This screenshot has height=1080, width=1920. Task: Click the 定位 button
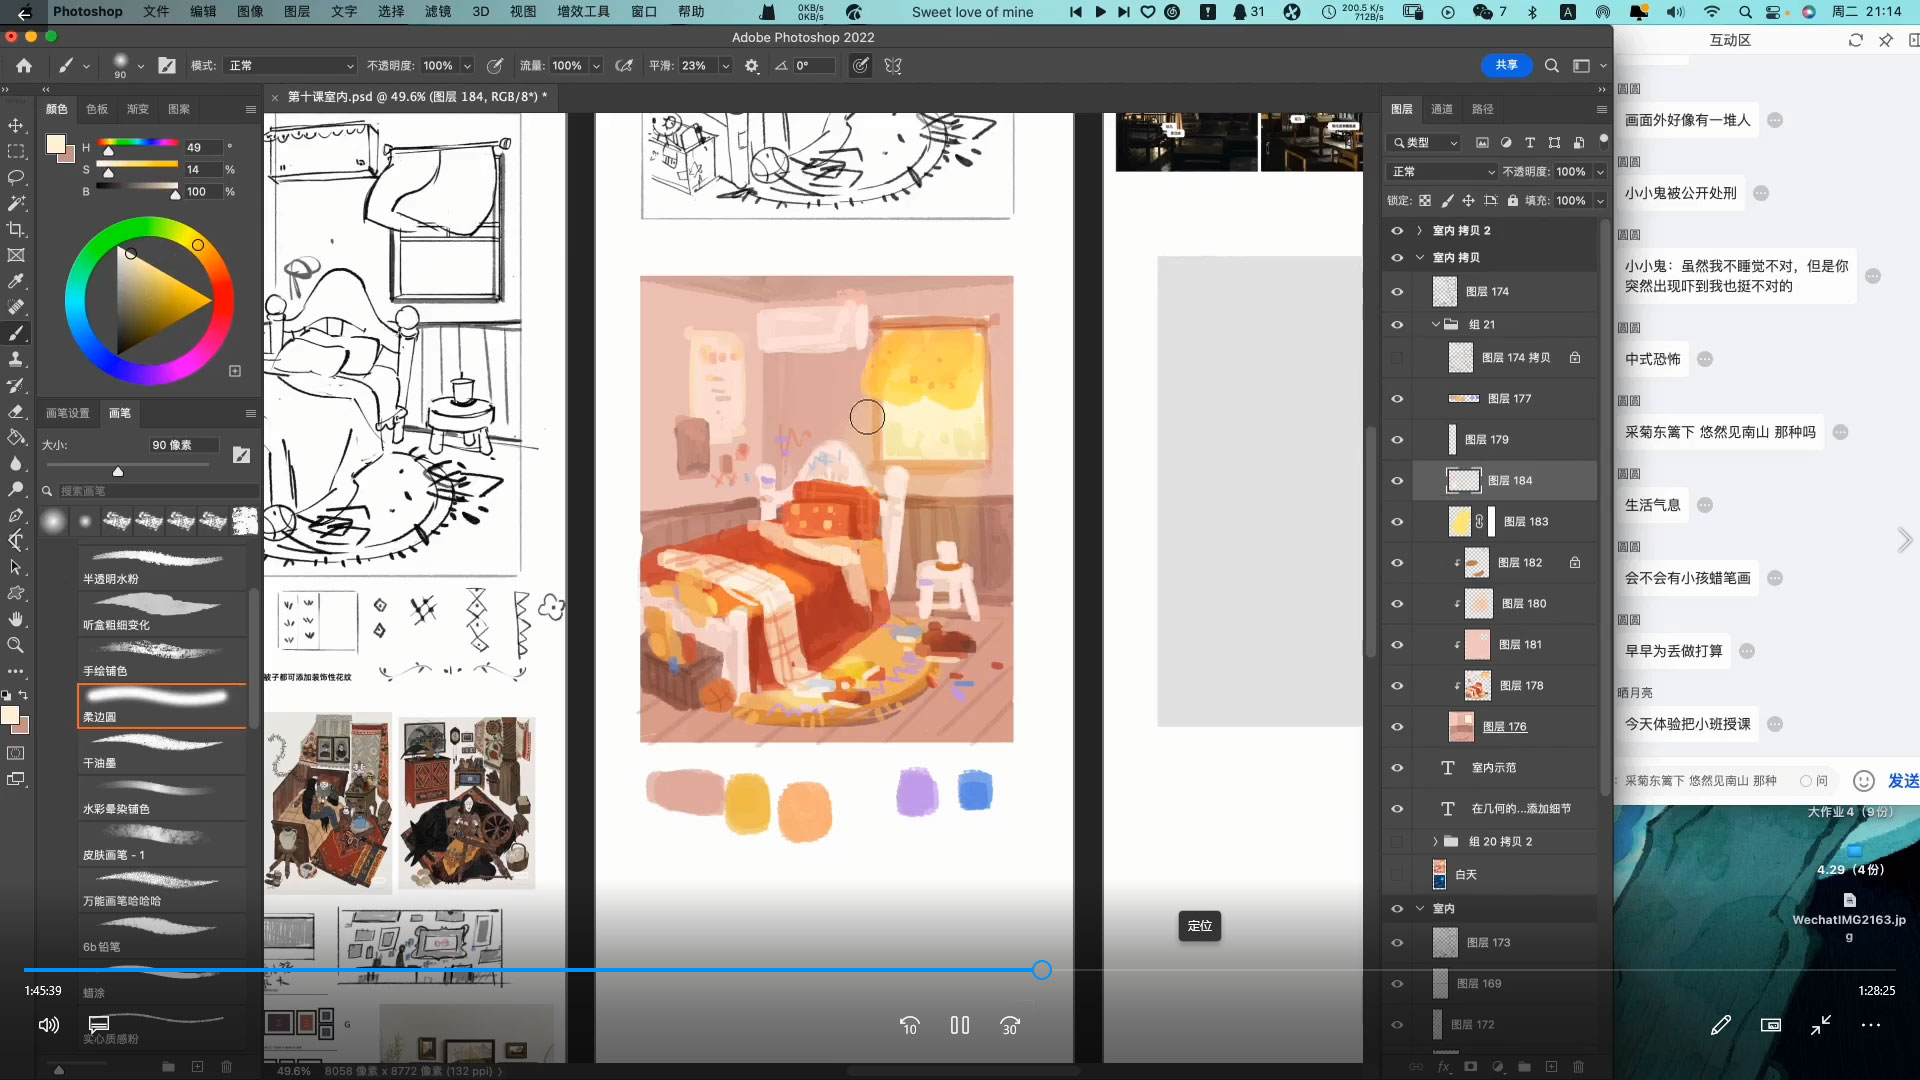[x=1200, y=926]
